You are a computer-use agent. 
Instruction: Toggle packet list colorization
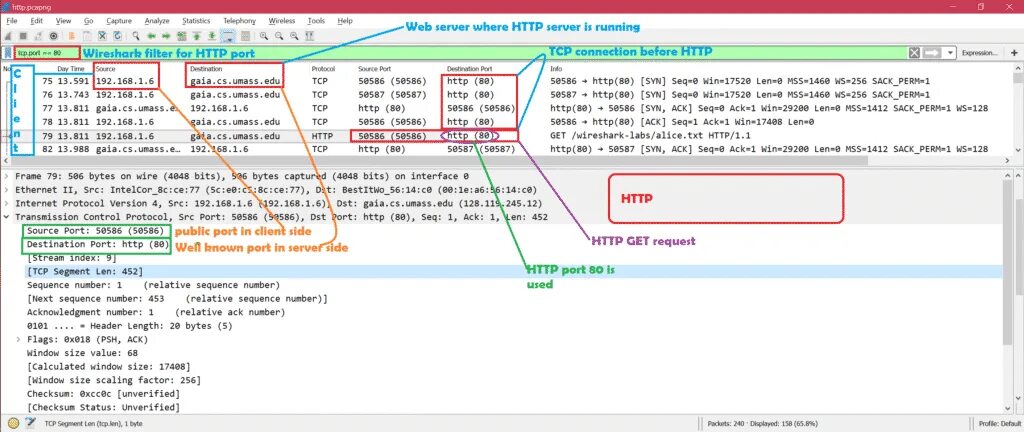[246, 36]
